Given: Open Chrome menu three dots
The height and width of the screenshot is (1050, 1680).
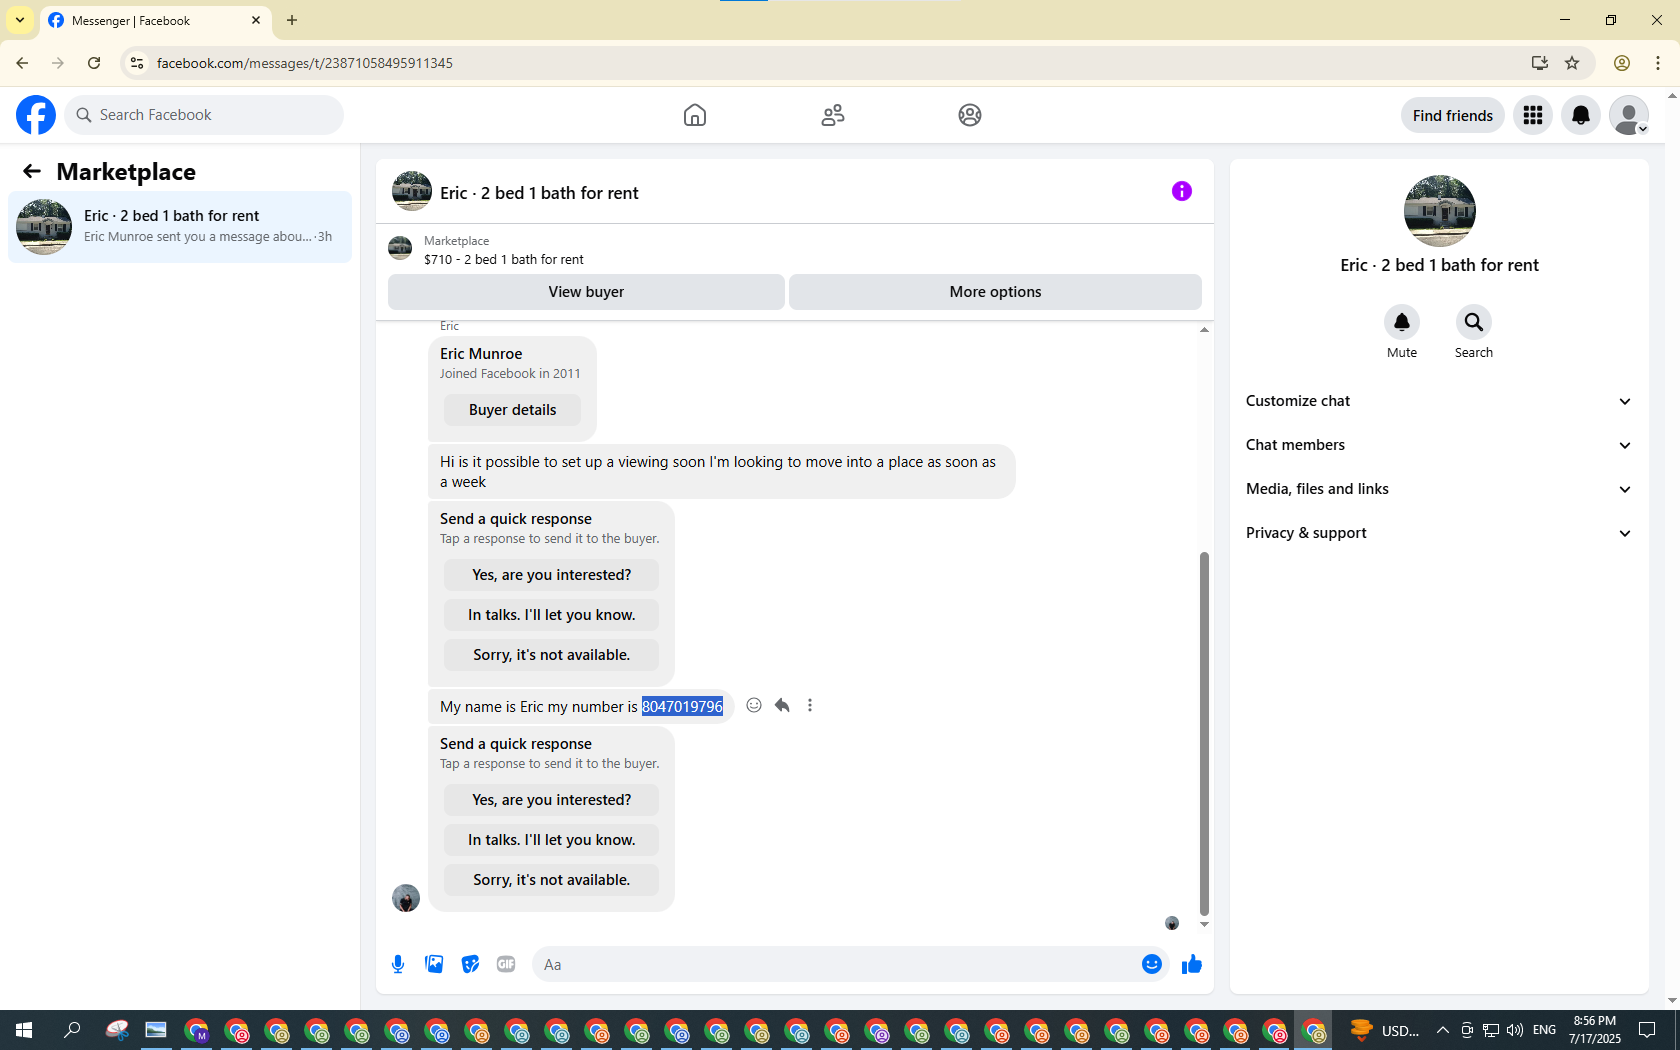Looking at the screenshot, I should pos(1658,63).
